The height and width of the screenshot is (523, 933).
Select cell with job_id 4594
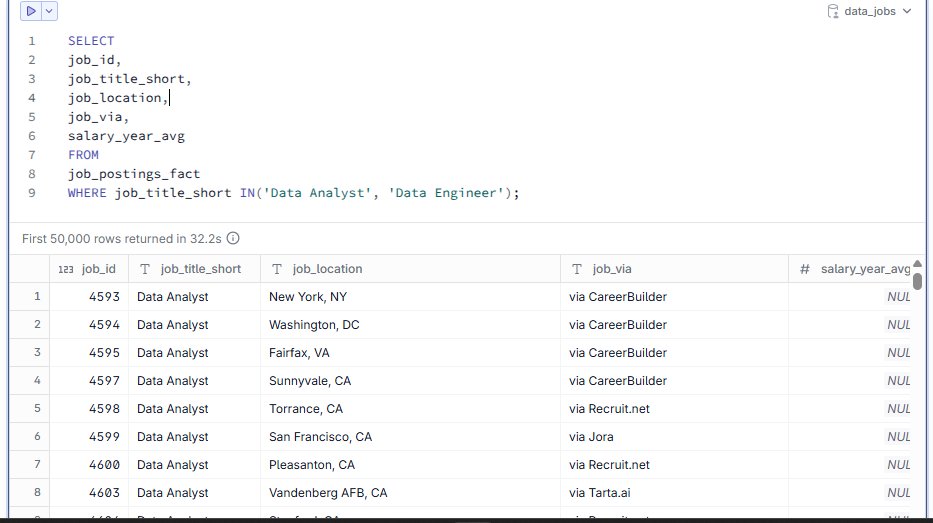tap(89, 325)
